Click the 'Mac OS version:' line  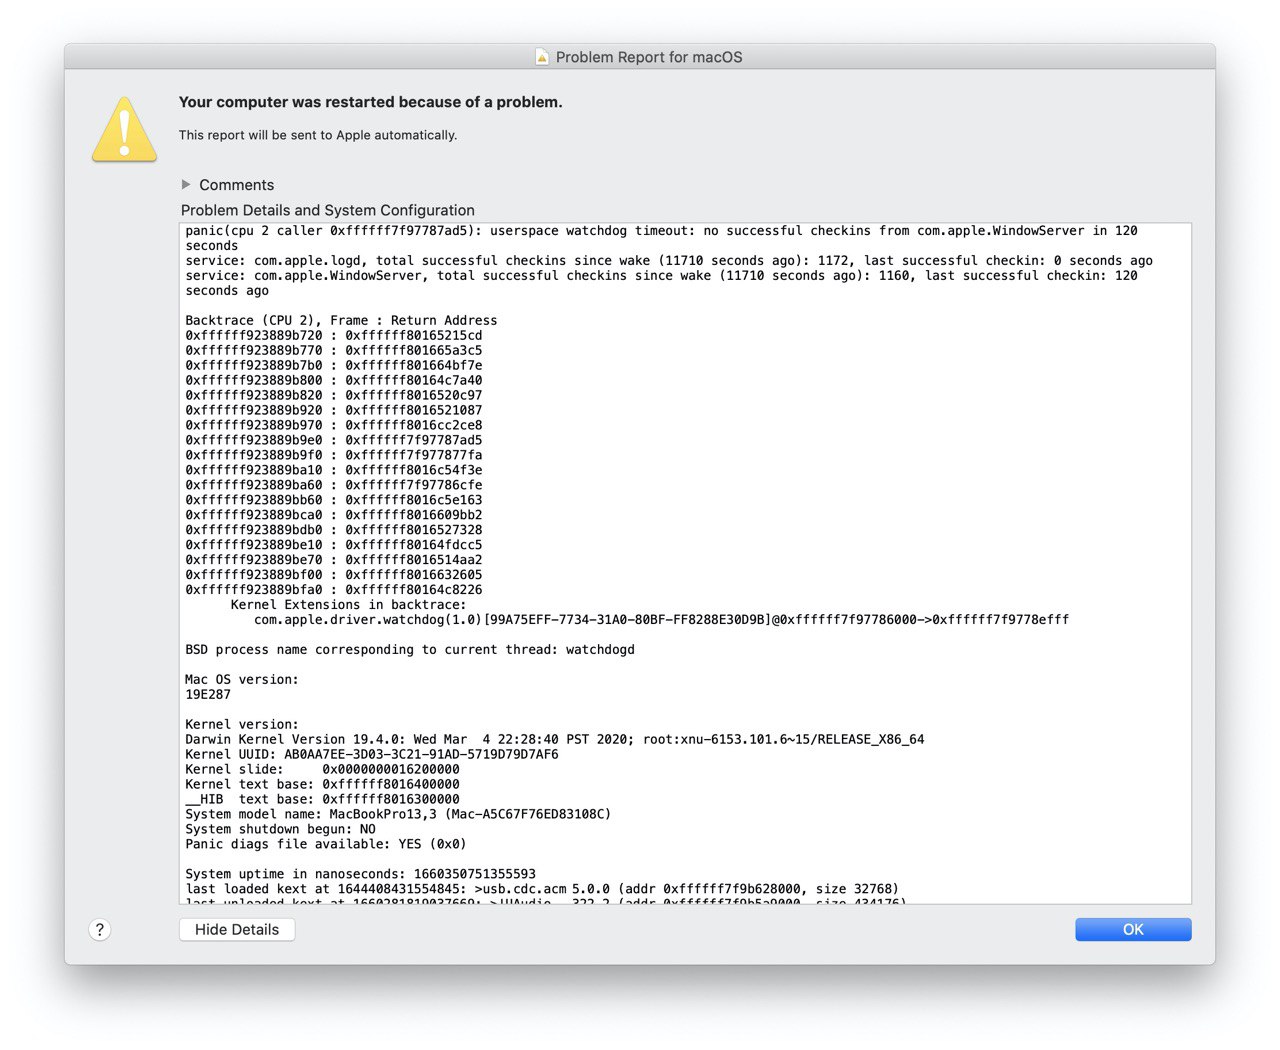click(242, 680)
